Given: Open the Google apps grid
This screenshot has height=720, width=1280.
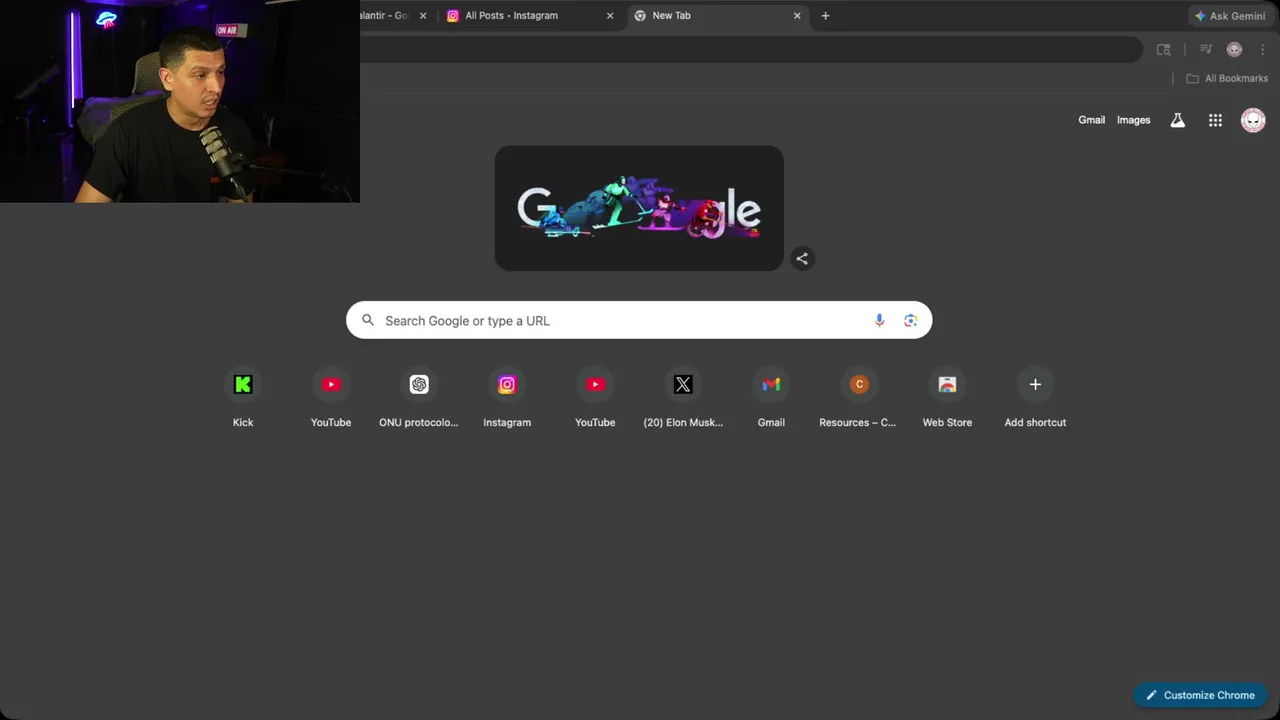Looking at the screenshot, I should pyautogui.click(x=1215, y=120).
